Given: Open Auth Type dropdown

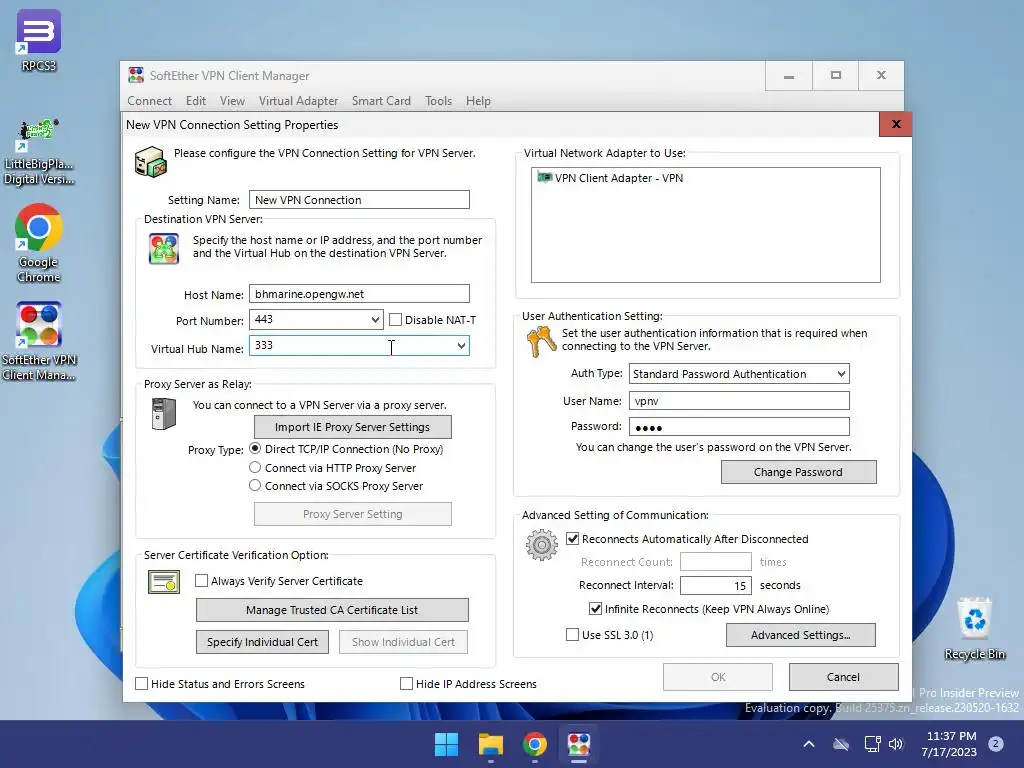Looking at the screenshot, I should (841, 374).
